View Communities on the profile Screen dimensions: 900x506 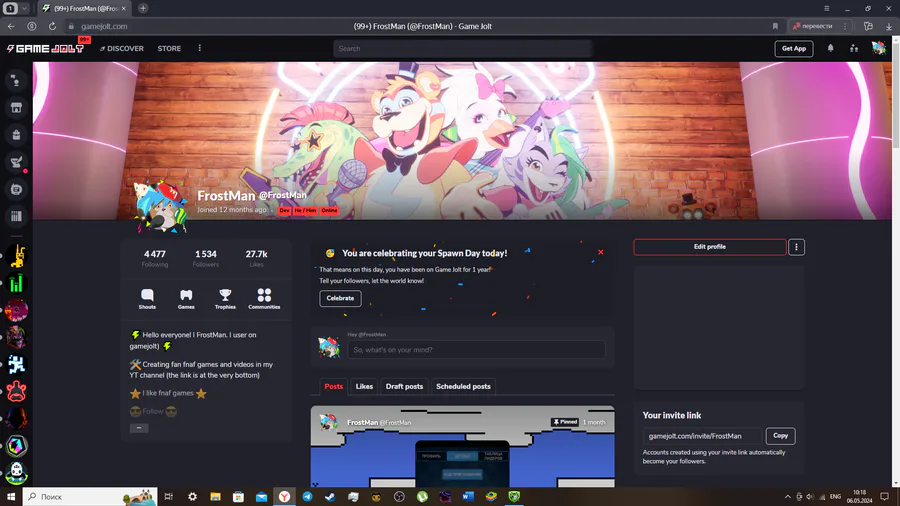pos(264,299)
